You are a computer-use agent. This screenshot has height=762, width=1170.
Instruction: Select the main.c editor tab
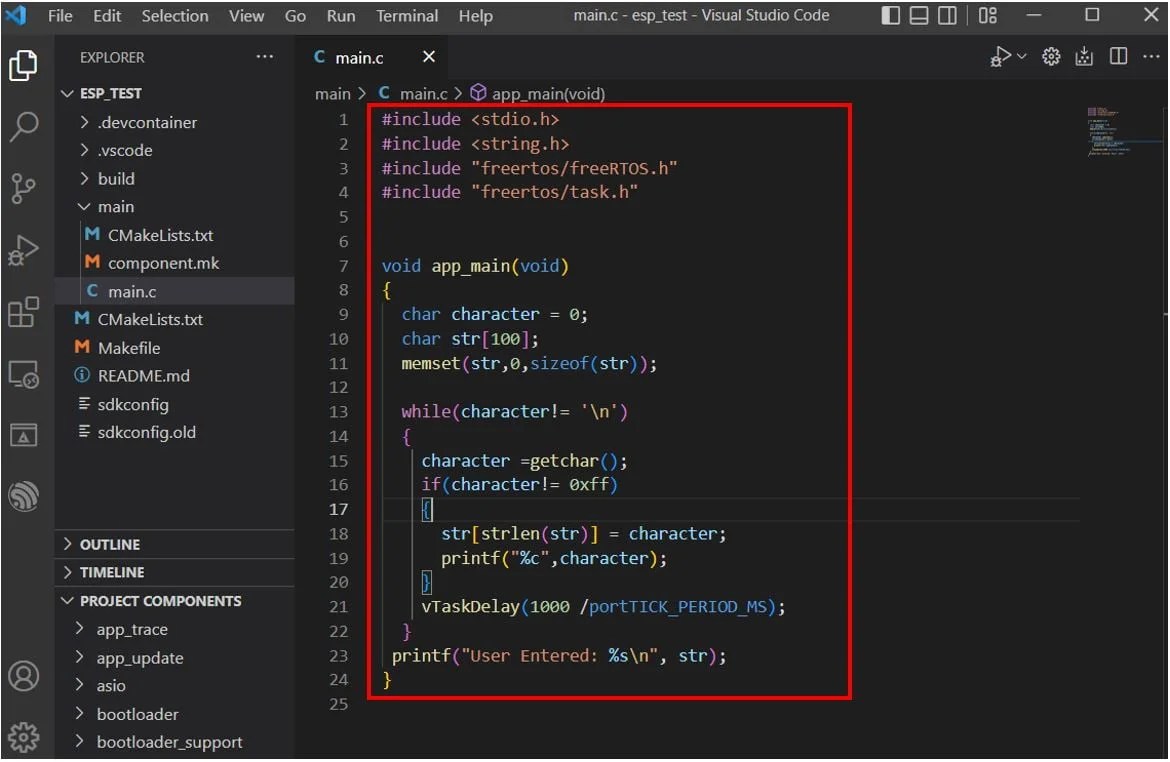pyautogui.click(x=358, y=57)
